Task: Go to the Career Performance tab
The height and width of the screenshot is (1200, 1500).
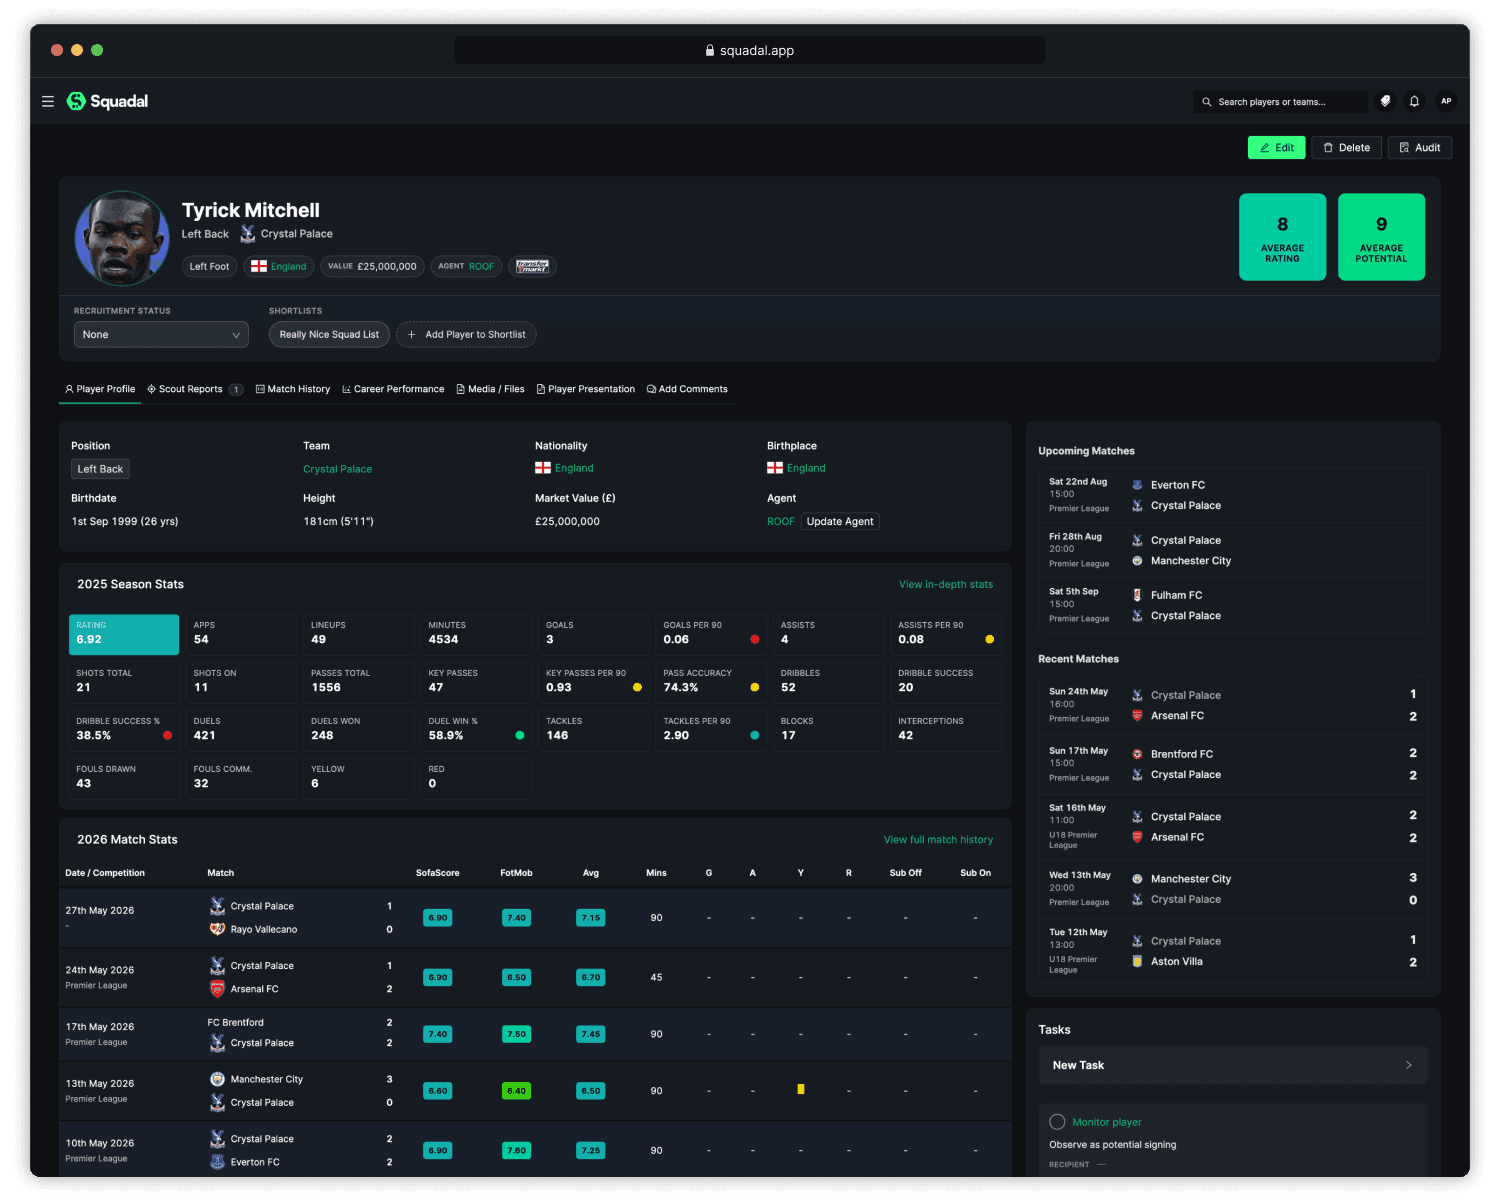Action: coord(393,389)
